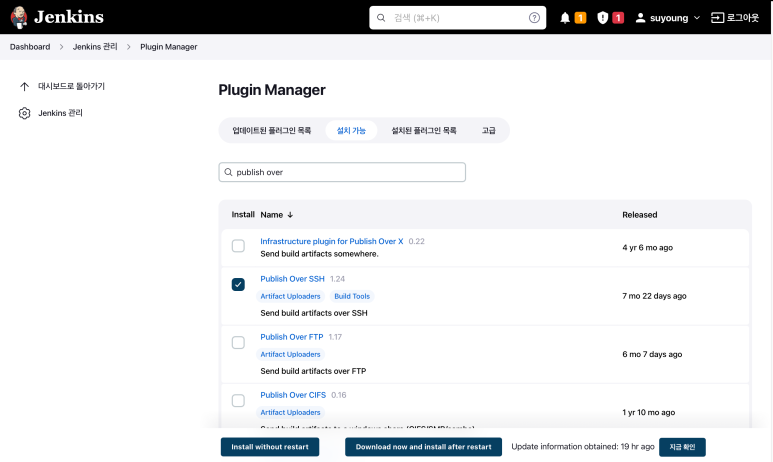Image resolution: width=773 pixels, height=462 pixels.
Task: Open search help question mark icon
Action: [534, 18]
